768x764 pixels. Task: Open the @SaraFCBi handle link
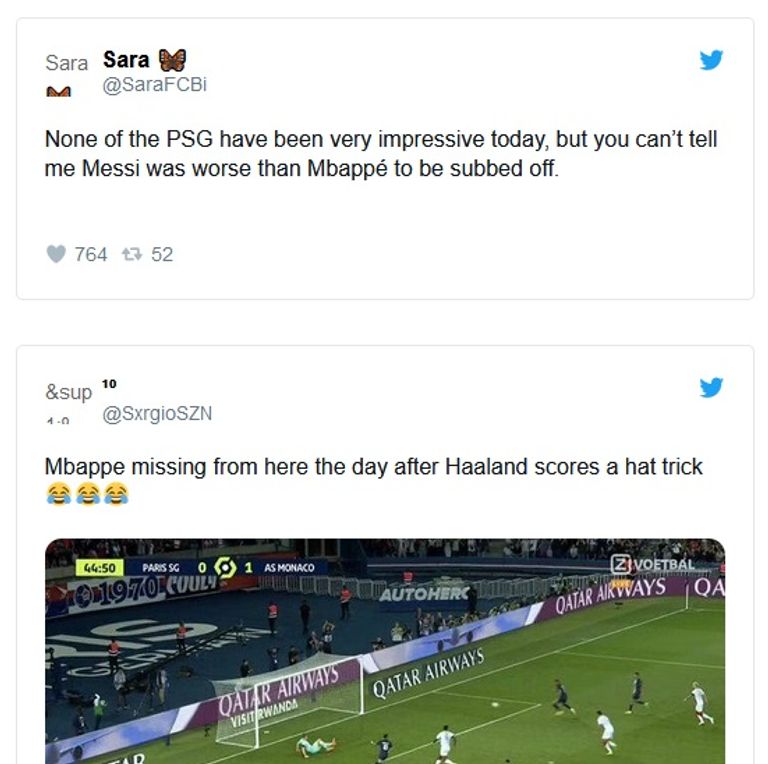click(154, 84)
